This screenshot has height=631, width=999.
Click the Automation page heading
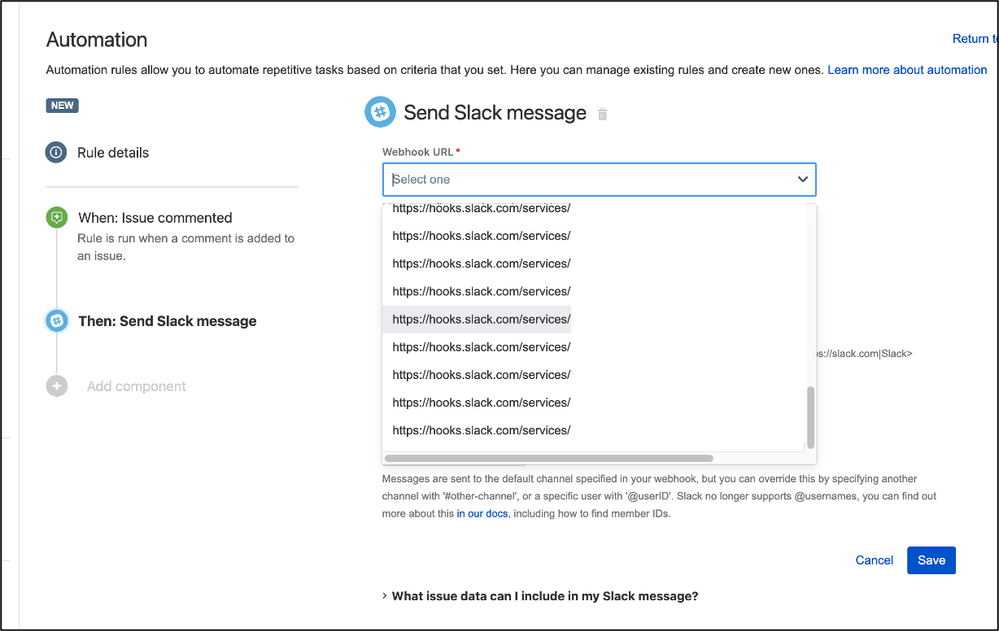(x=97, y=40)
